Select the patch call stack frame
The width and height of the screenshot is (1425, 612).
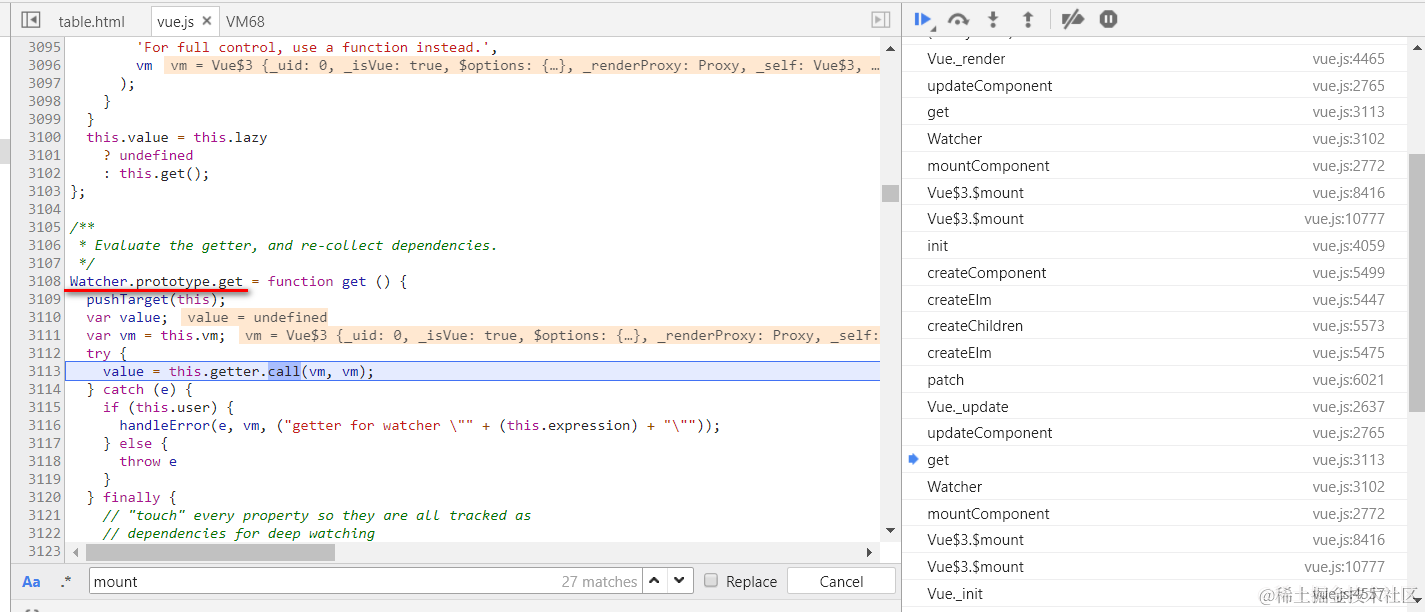1156,380
